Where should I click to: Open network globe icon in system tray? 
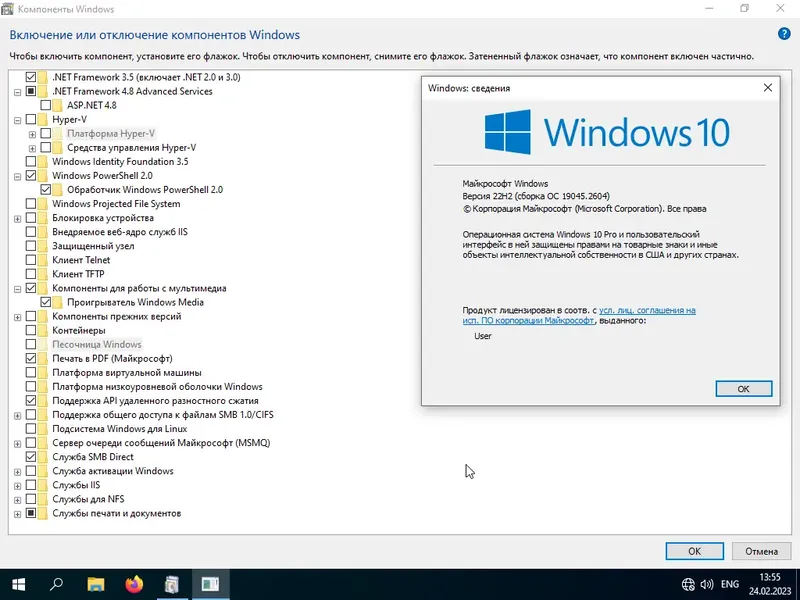pos(688,584)
